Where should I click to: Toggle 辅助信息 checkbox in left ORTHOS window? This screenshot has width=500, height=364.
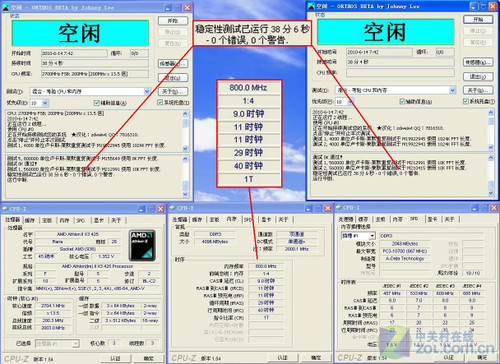tap(97, 102)
